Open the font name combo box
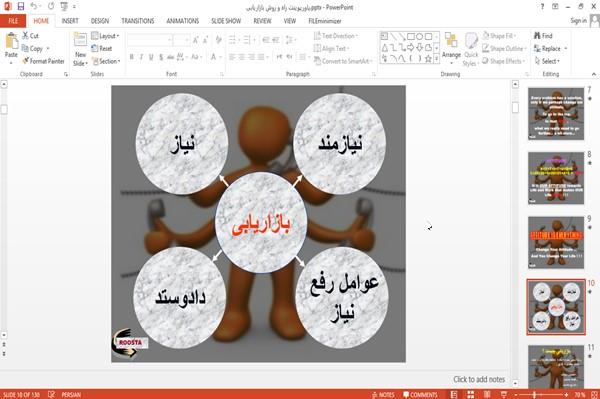Image resolution: width=600 pixels, height=399 pixels. [150, 40]
